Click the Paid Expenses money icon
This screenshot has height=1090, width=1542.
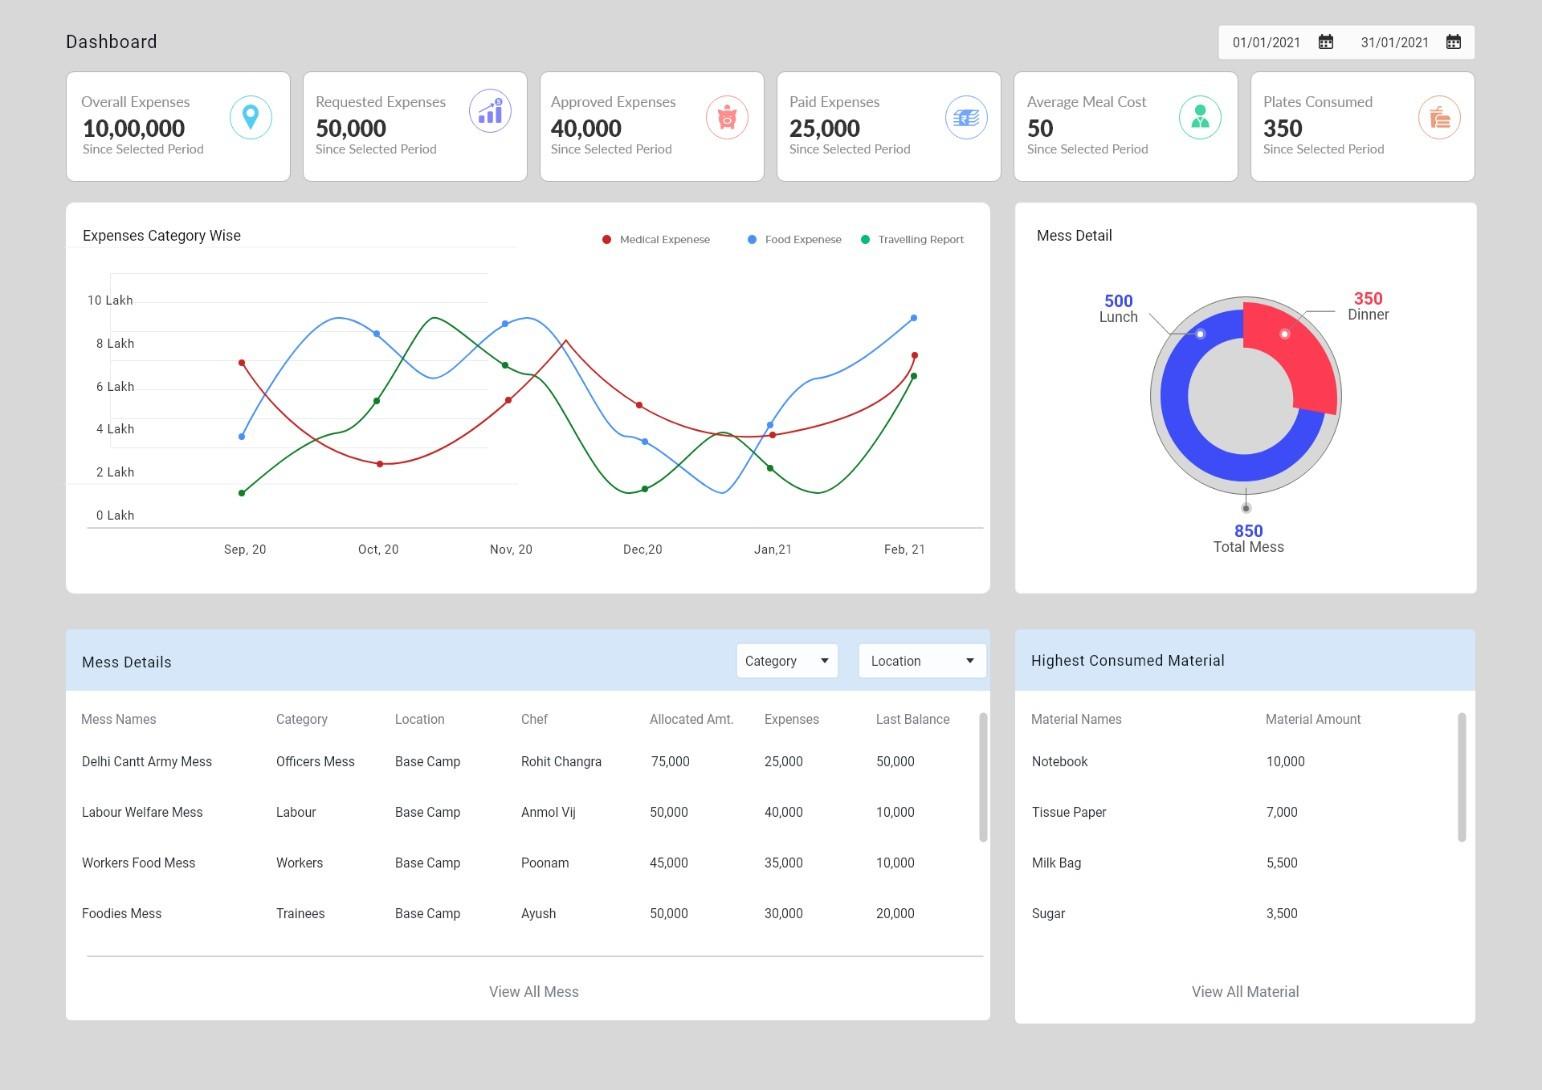tap(966, 117)
